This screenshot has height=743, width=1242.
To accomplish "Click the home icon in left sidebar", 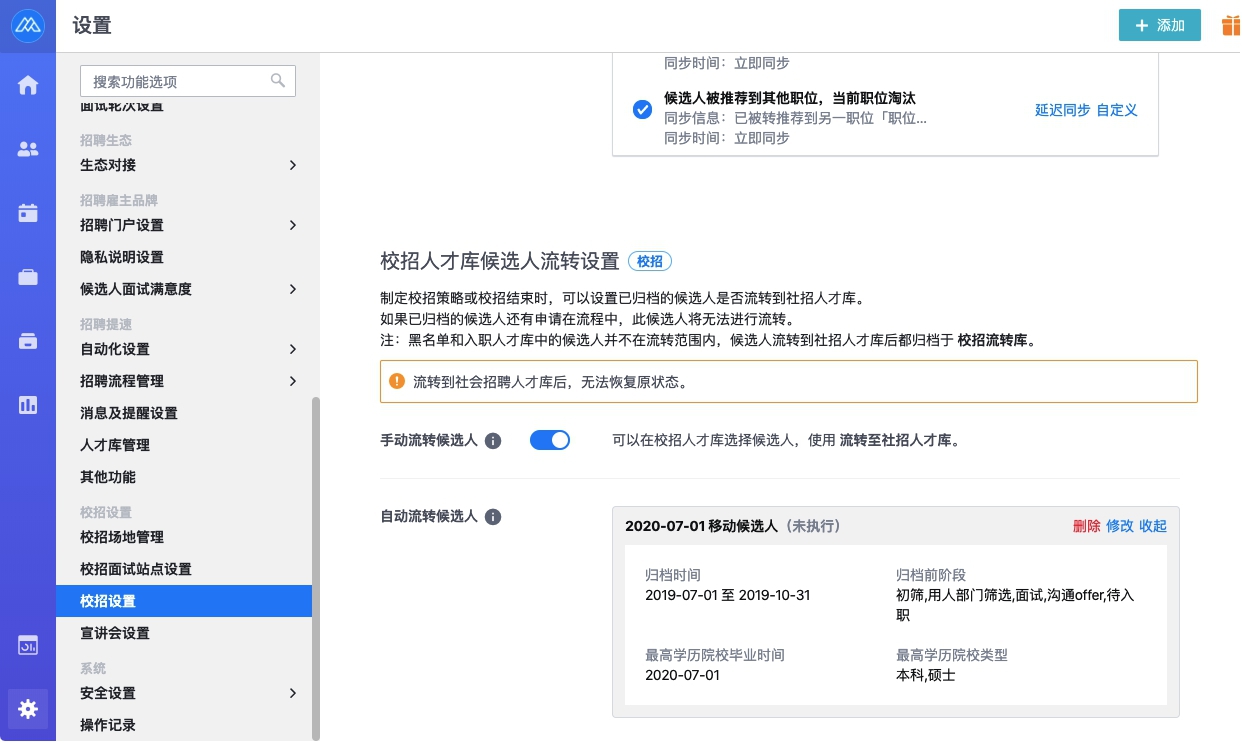I will point(28,86).
